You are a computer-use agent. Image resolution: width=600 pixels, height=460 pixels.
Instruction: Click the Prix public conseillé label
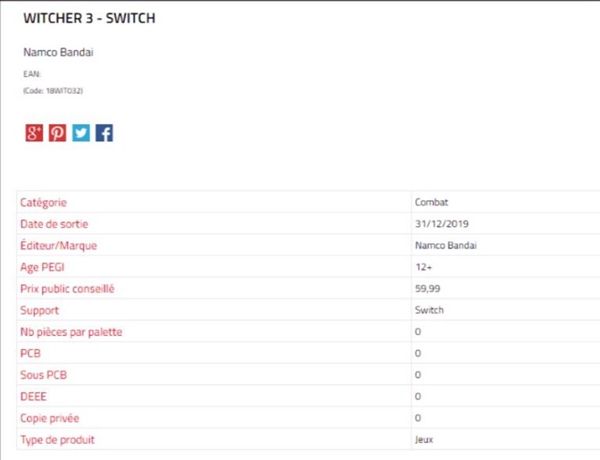(67, 289)
